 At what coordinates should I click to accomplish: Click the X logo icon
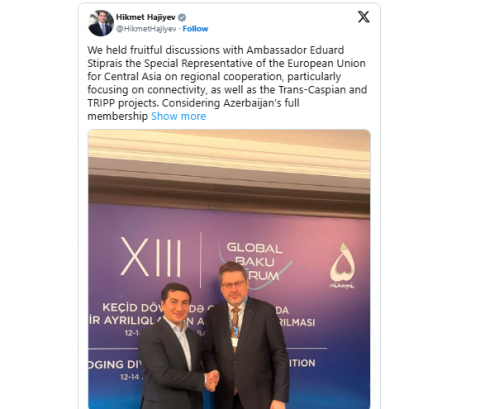pyautogui.click(x=363, y=17)
